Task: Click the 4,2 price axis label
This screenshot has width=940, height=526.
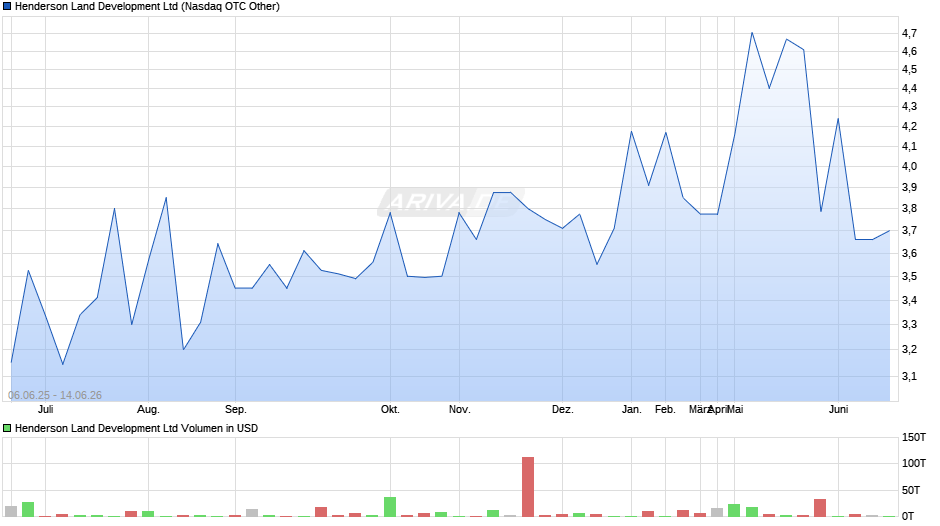Action: [x=909, y=127]
